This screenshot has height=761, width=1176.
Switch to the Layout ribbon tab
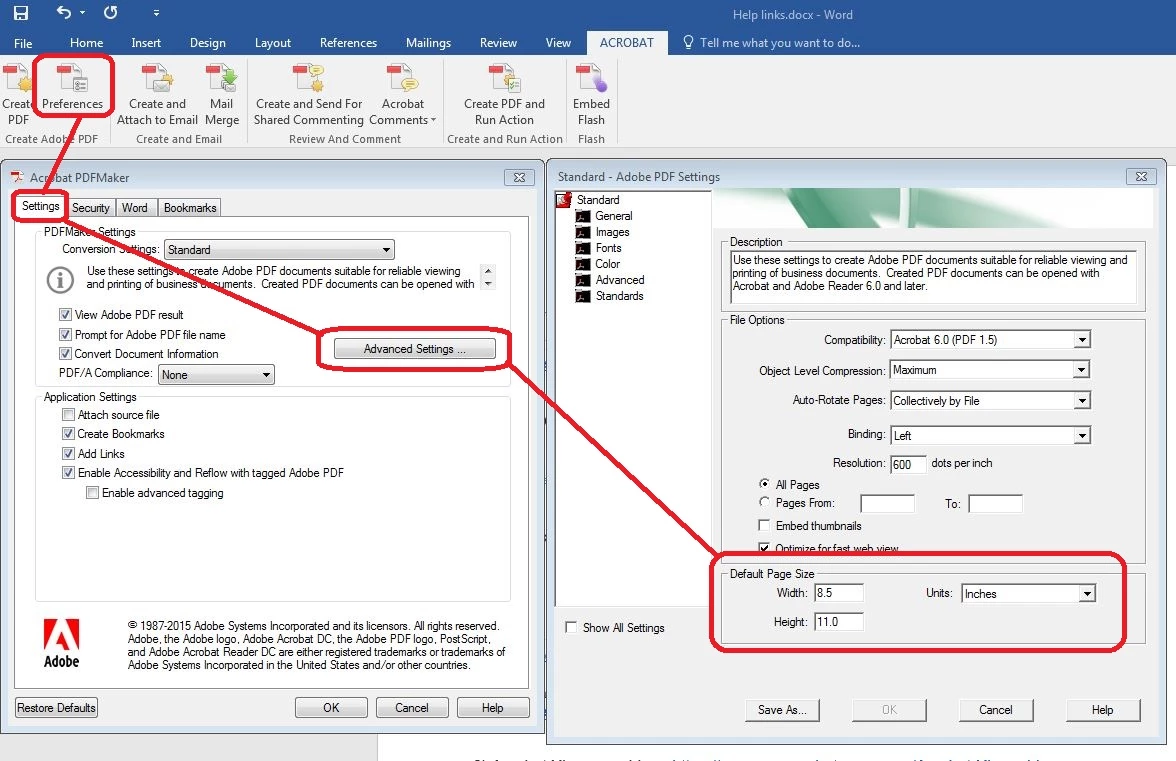[273, 43]
